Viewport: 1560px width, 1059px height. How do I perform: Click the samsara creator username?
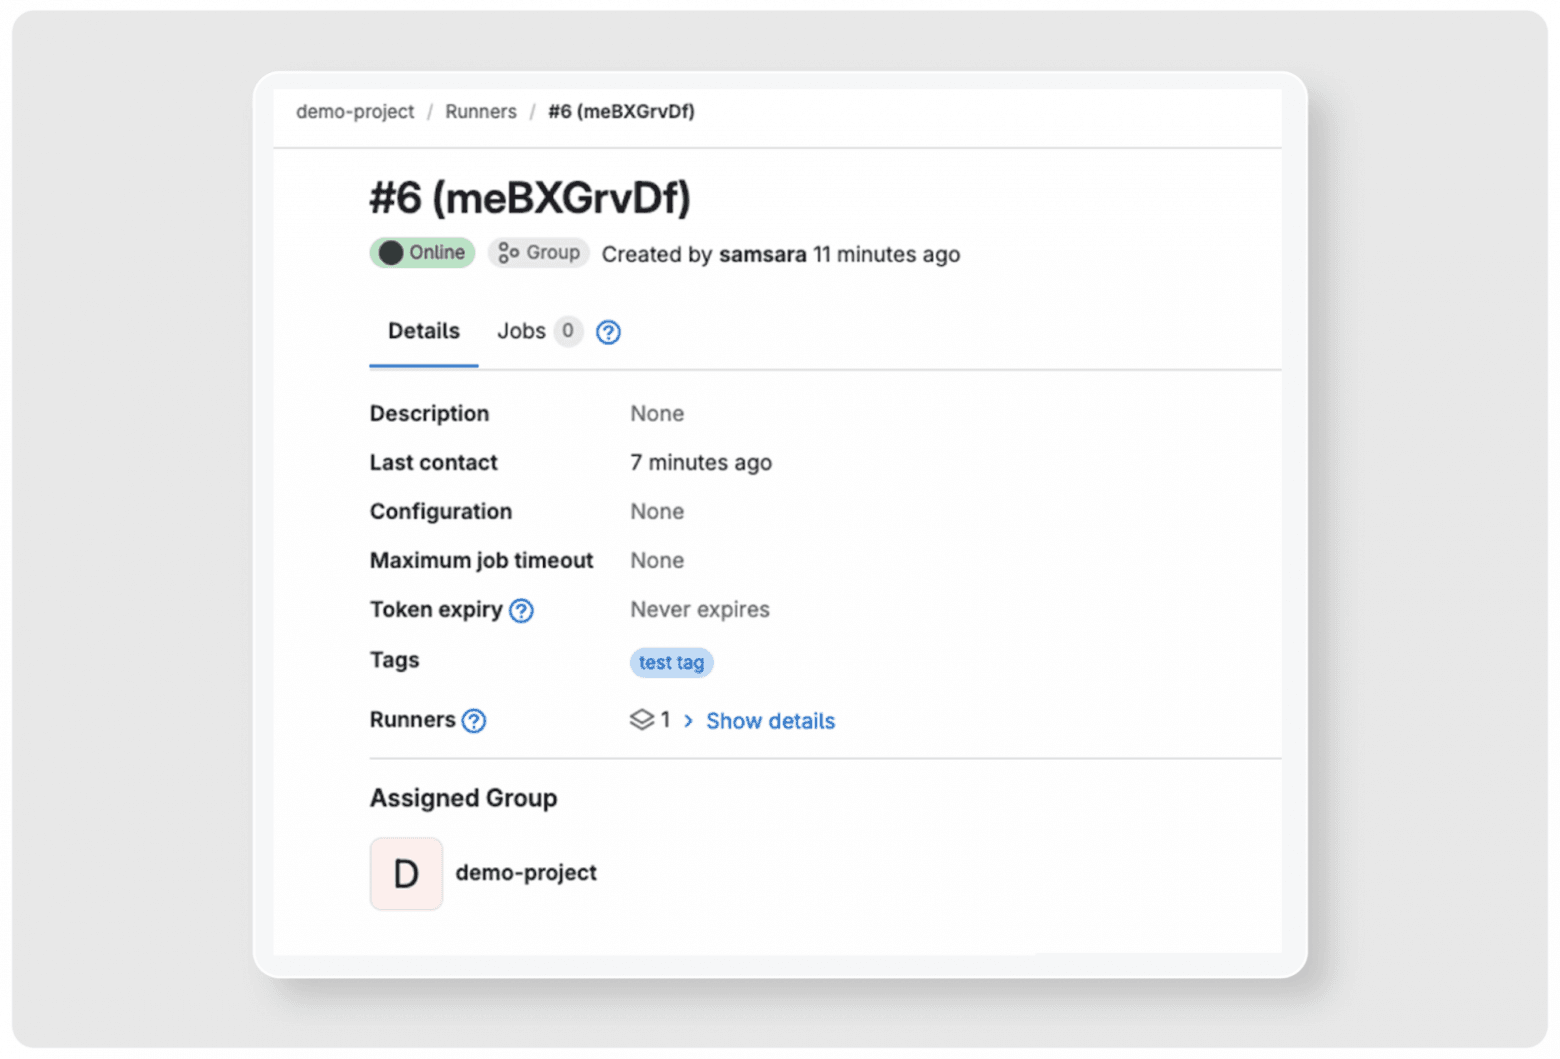point(763,254)
